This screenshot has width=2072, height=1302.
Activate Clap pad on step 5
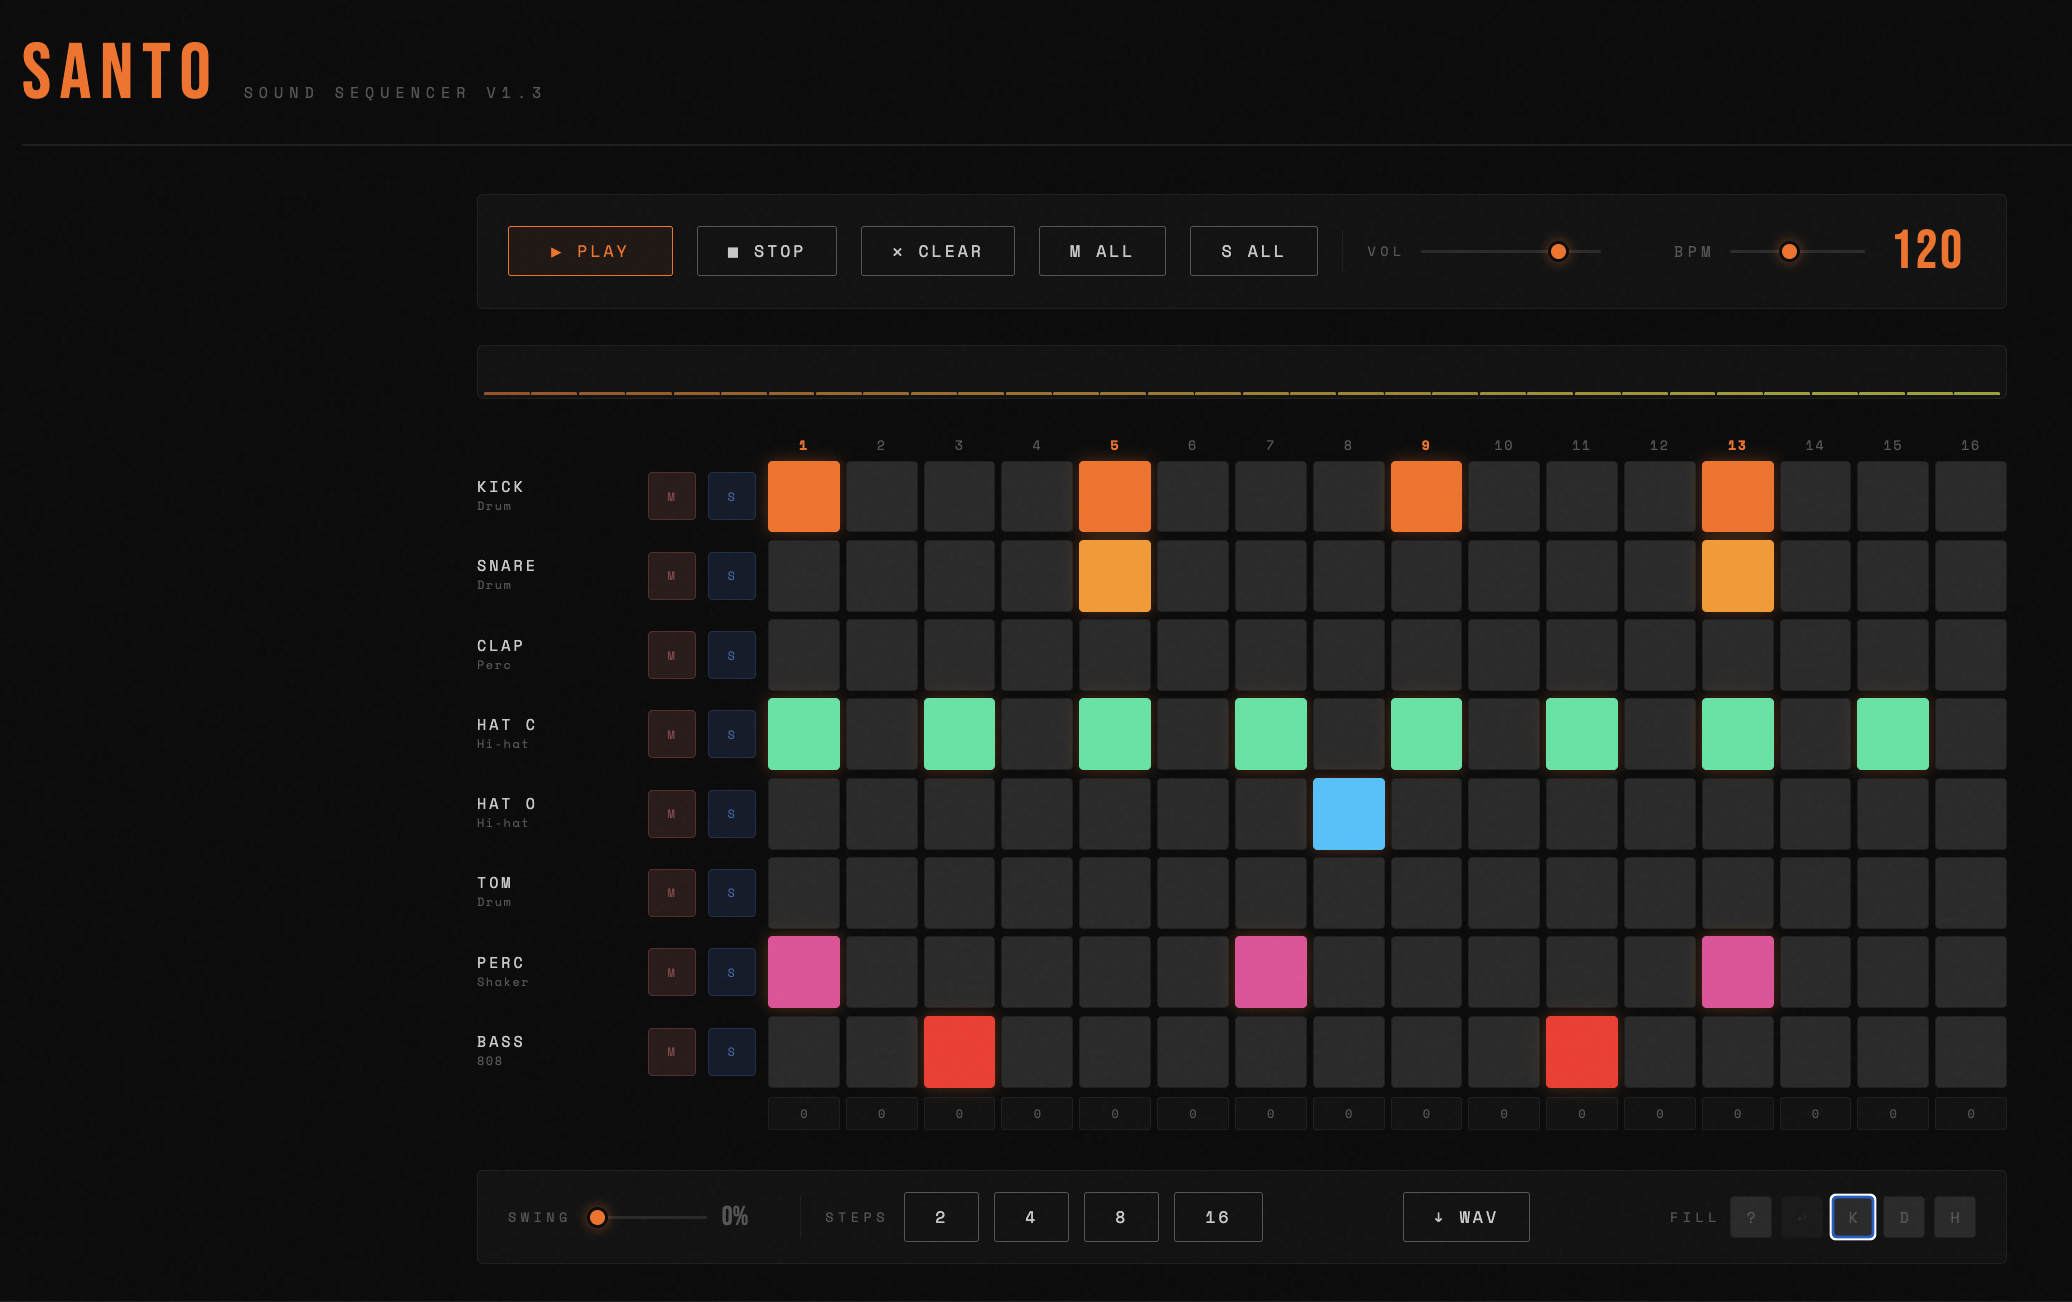pos(1115,655)
